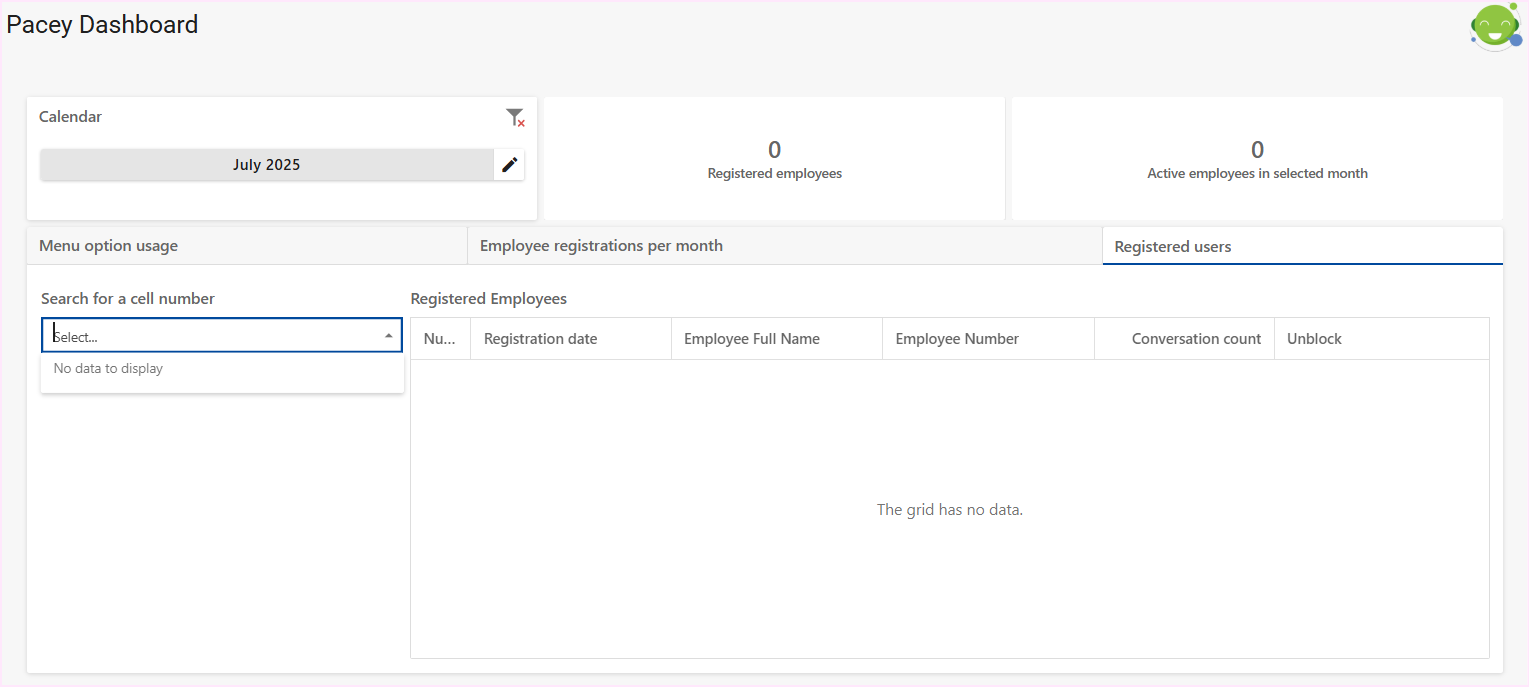Switch to the Menu option usage tab
This screenshot has width=1529, height=687.
(108, 246)
